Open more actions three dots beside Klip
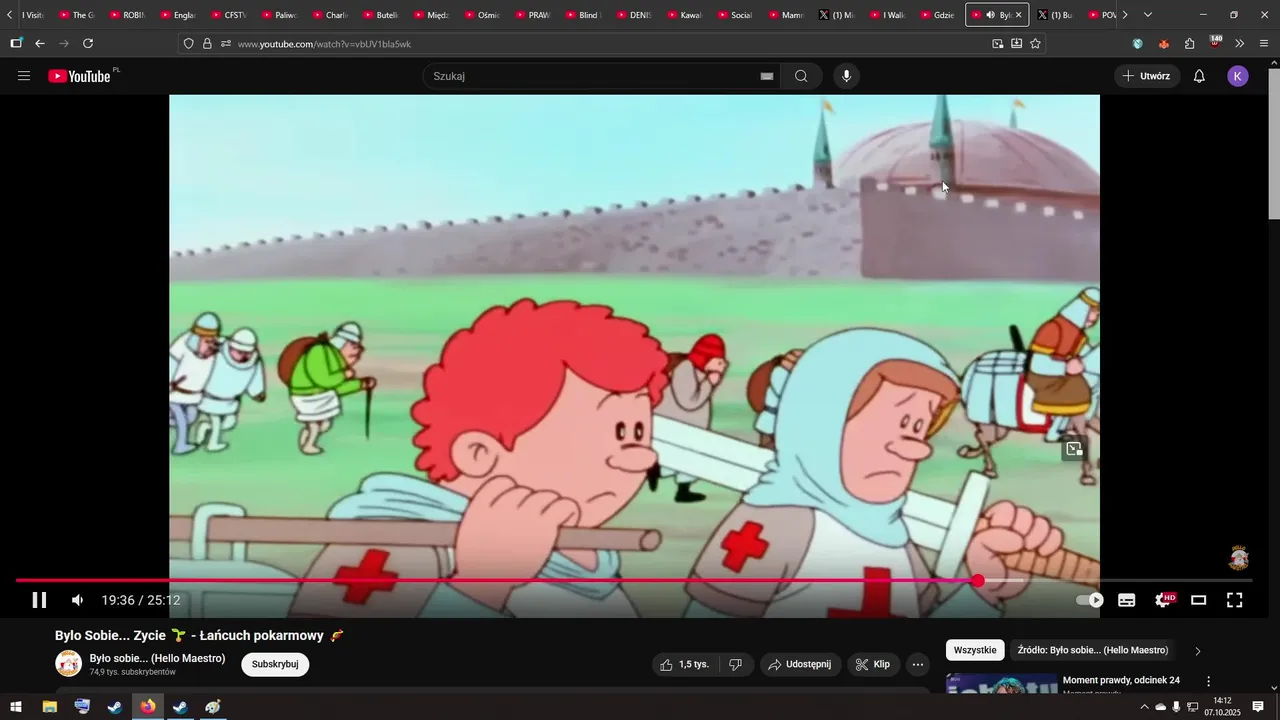 pos(918,664)
